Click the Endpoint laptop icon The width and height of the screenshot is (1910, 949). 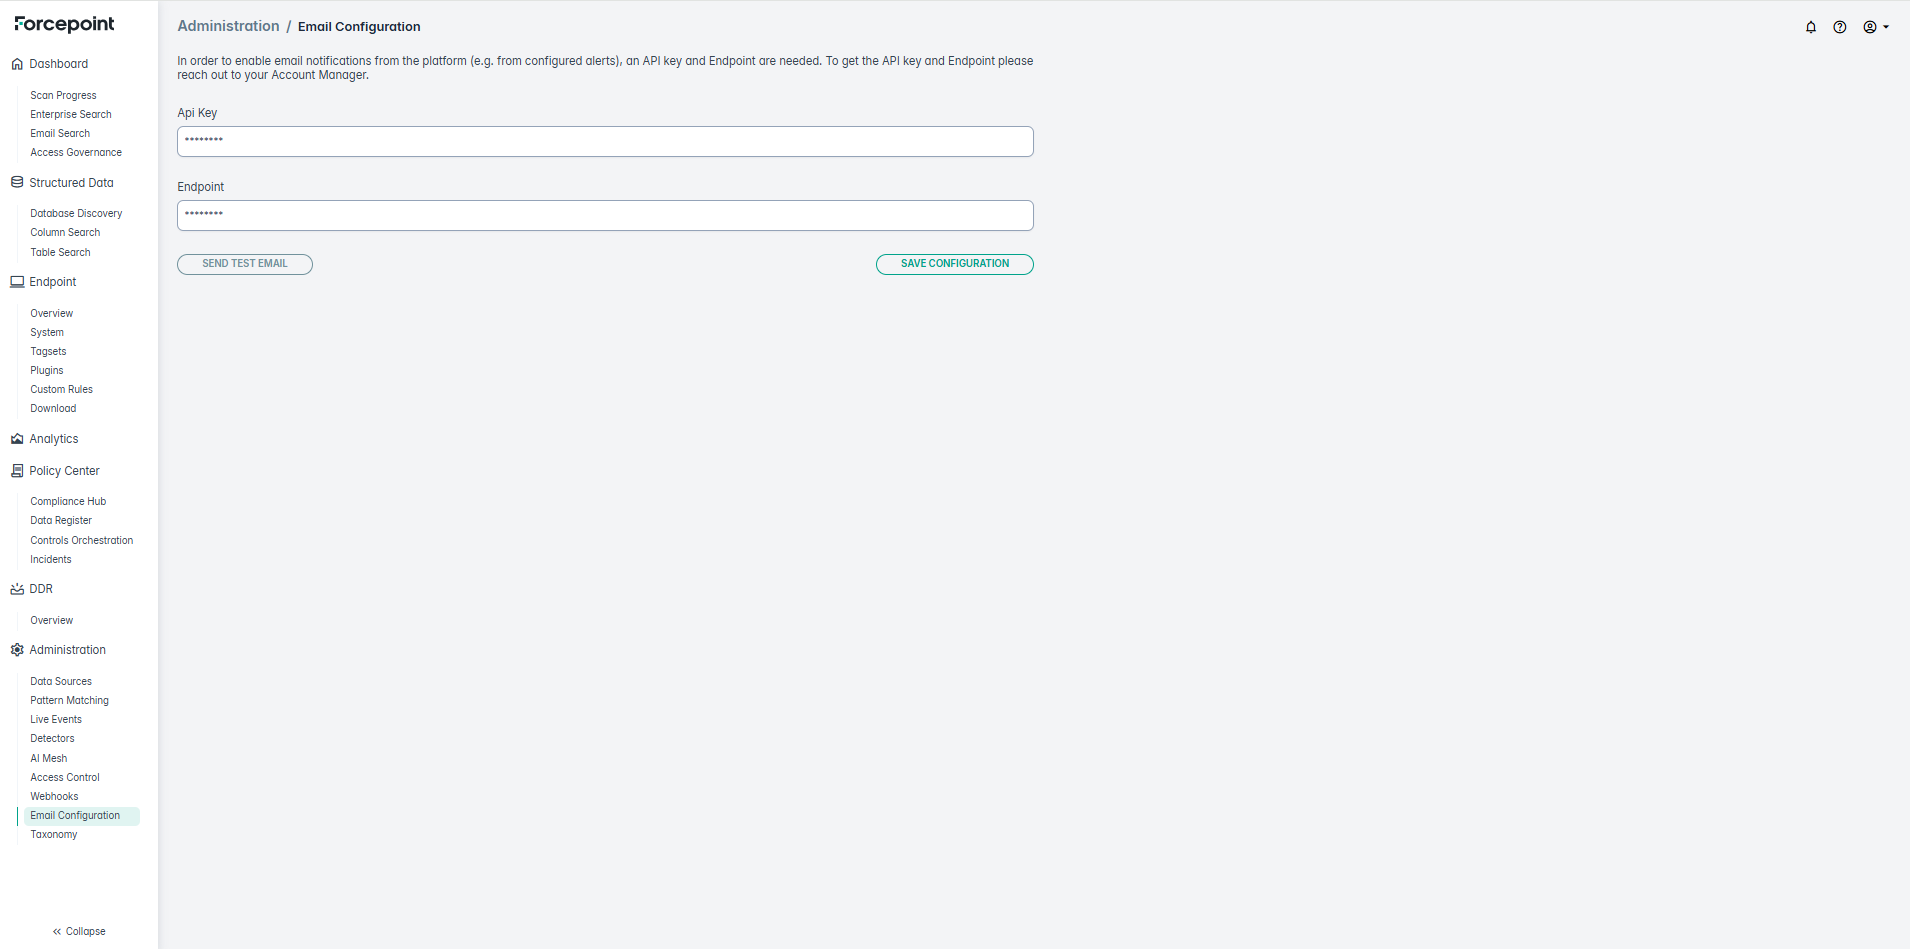point(17,282)
